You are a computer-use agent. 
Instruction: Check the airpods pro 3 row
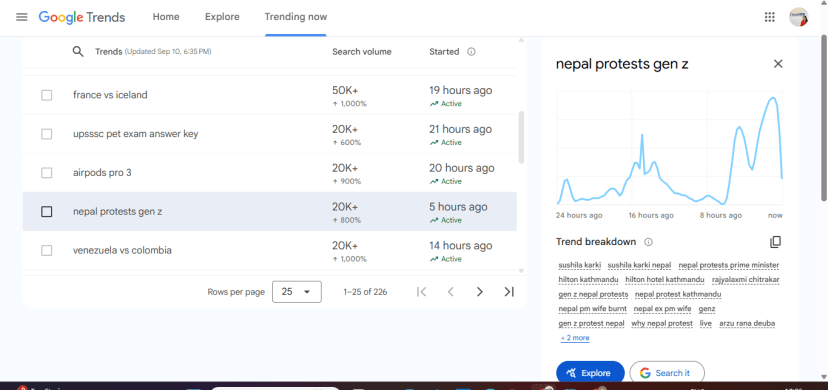(x=46, y=173)
